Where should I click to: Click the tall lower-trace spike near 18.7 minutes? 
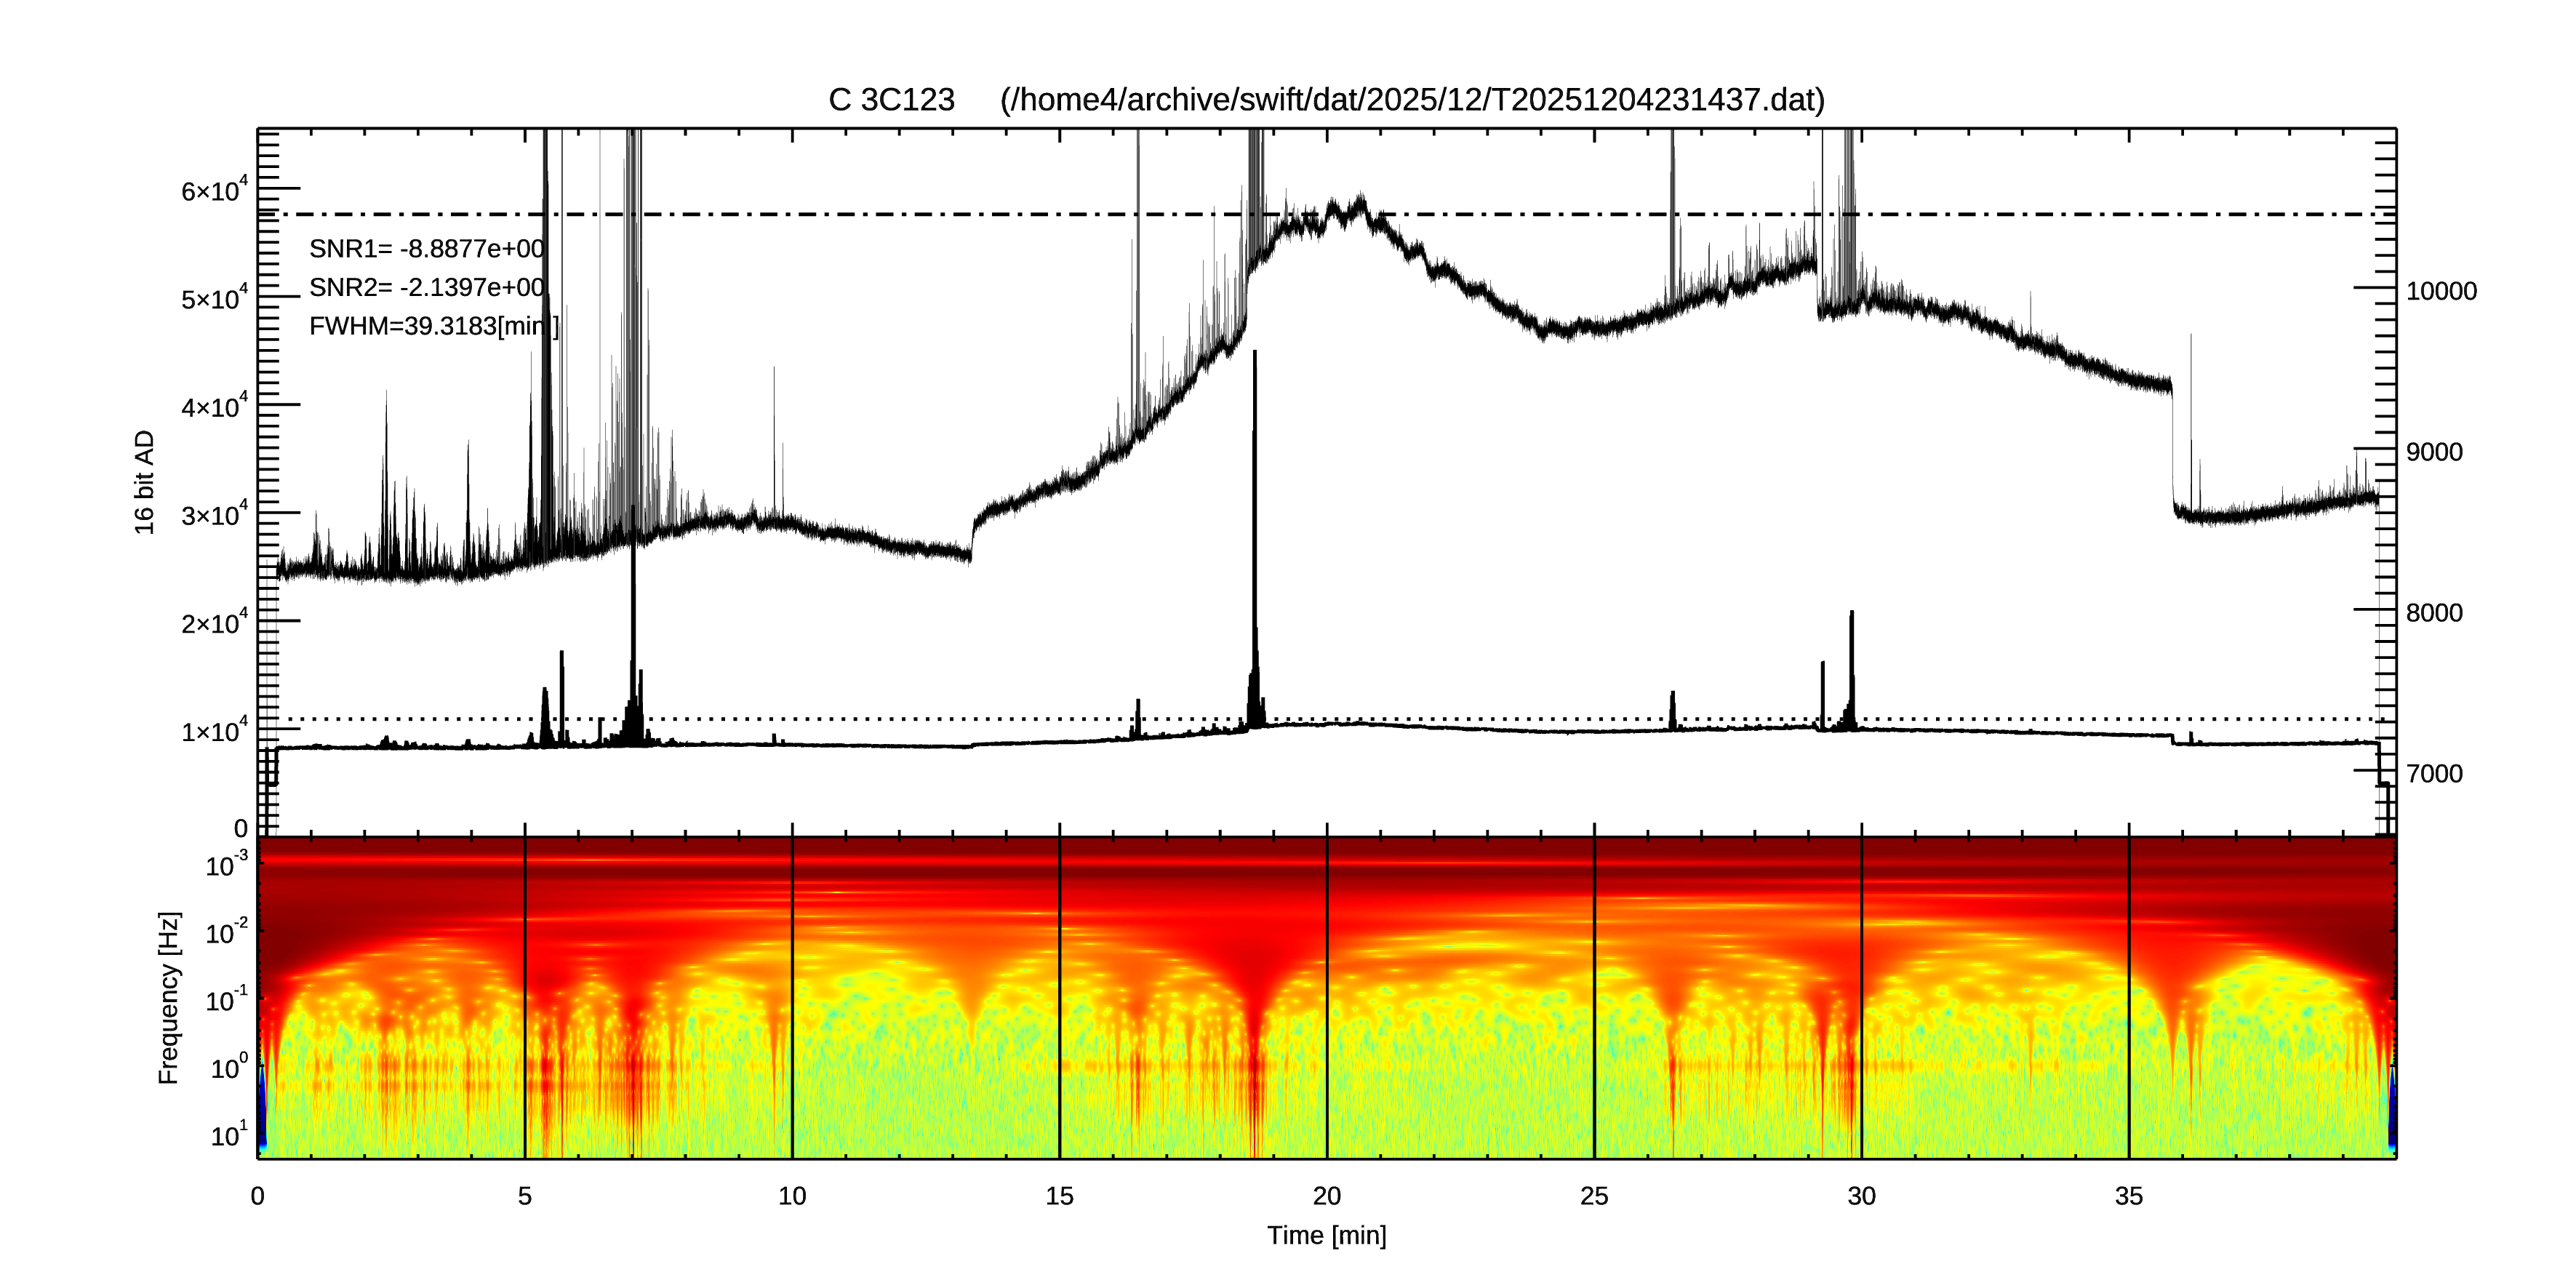pyautogui.click(x=1255, y=500)
